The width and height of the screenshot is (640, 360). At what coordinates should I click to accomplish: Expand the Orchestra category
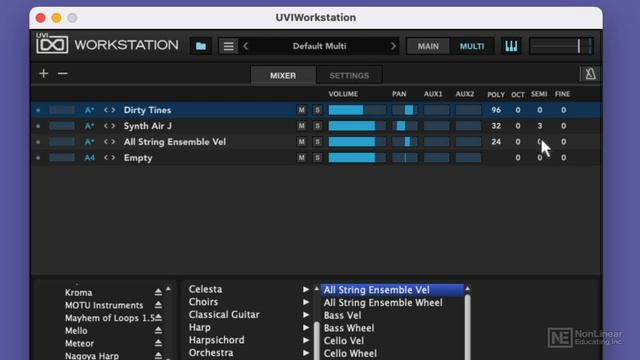[306, 352]
